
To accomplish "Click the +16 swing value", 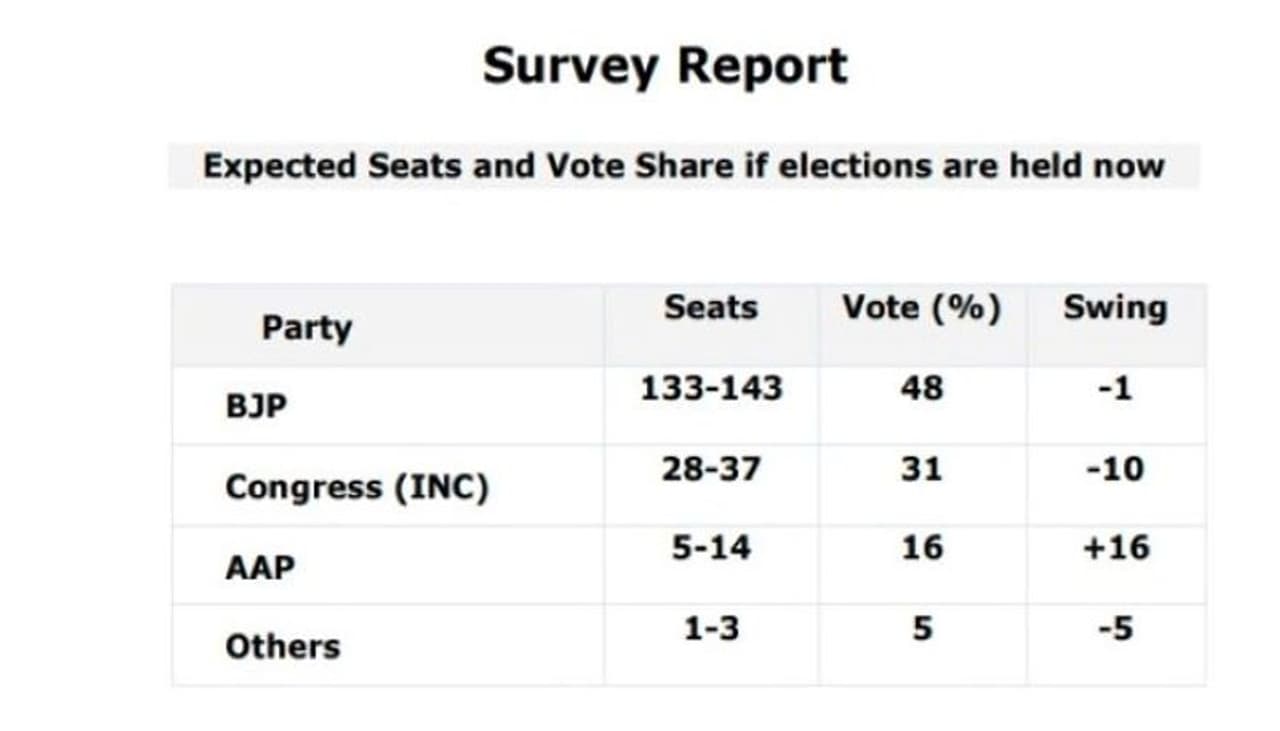I will [1115, 548].
